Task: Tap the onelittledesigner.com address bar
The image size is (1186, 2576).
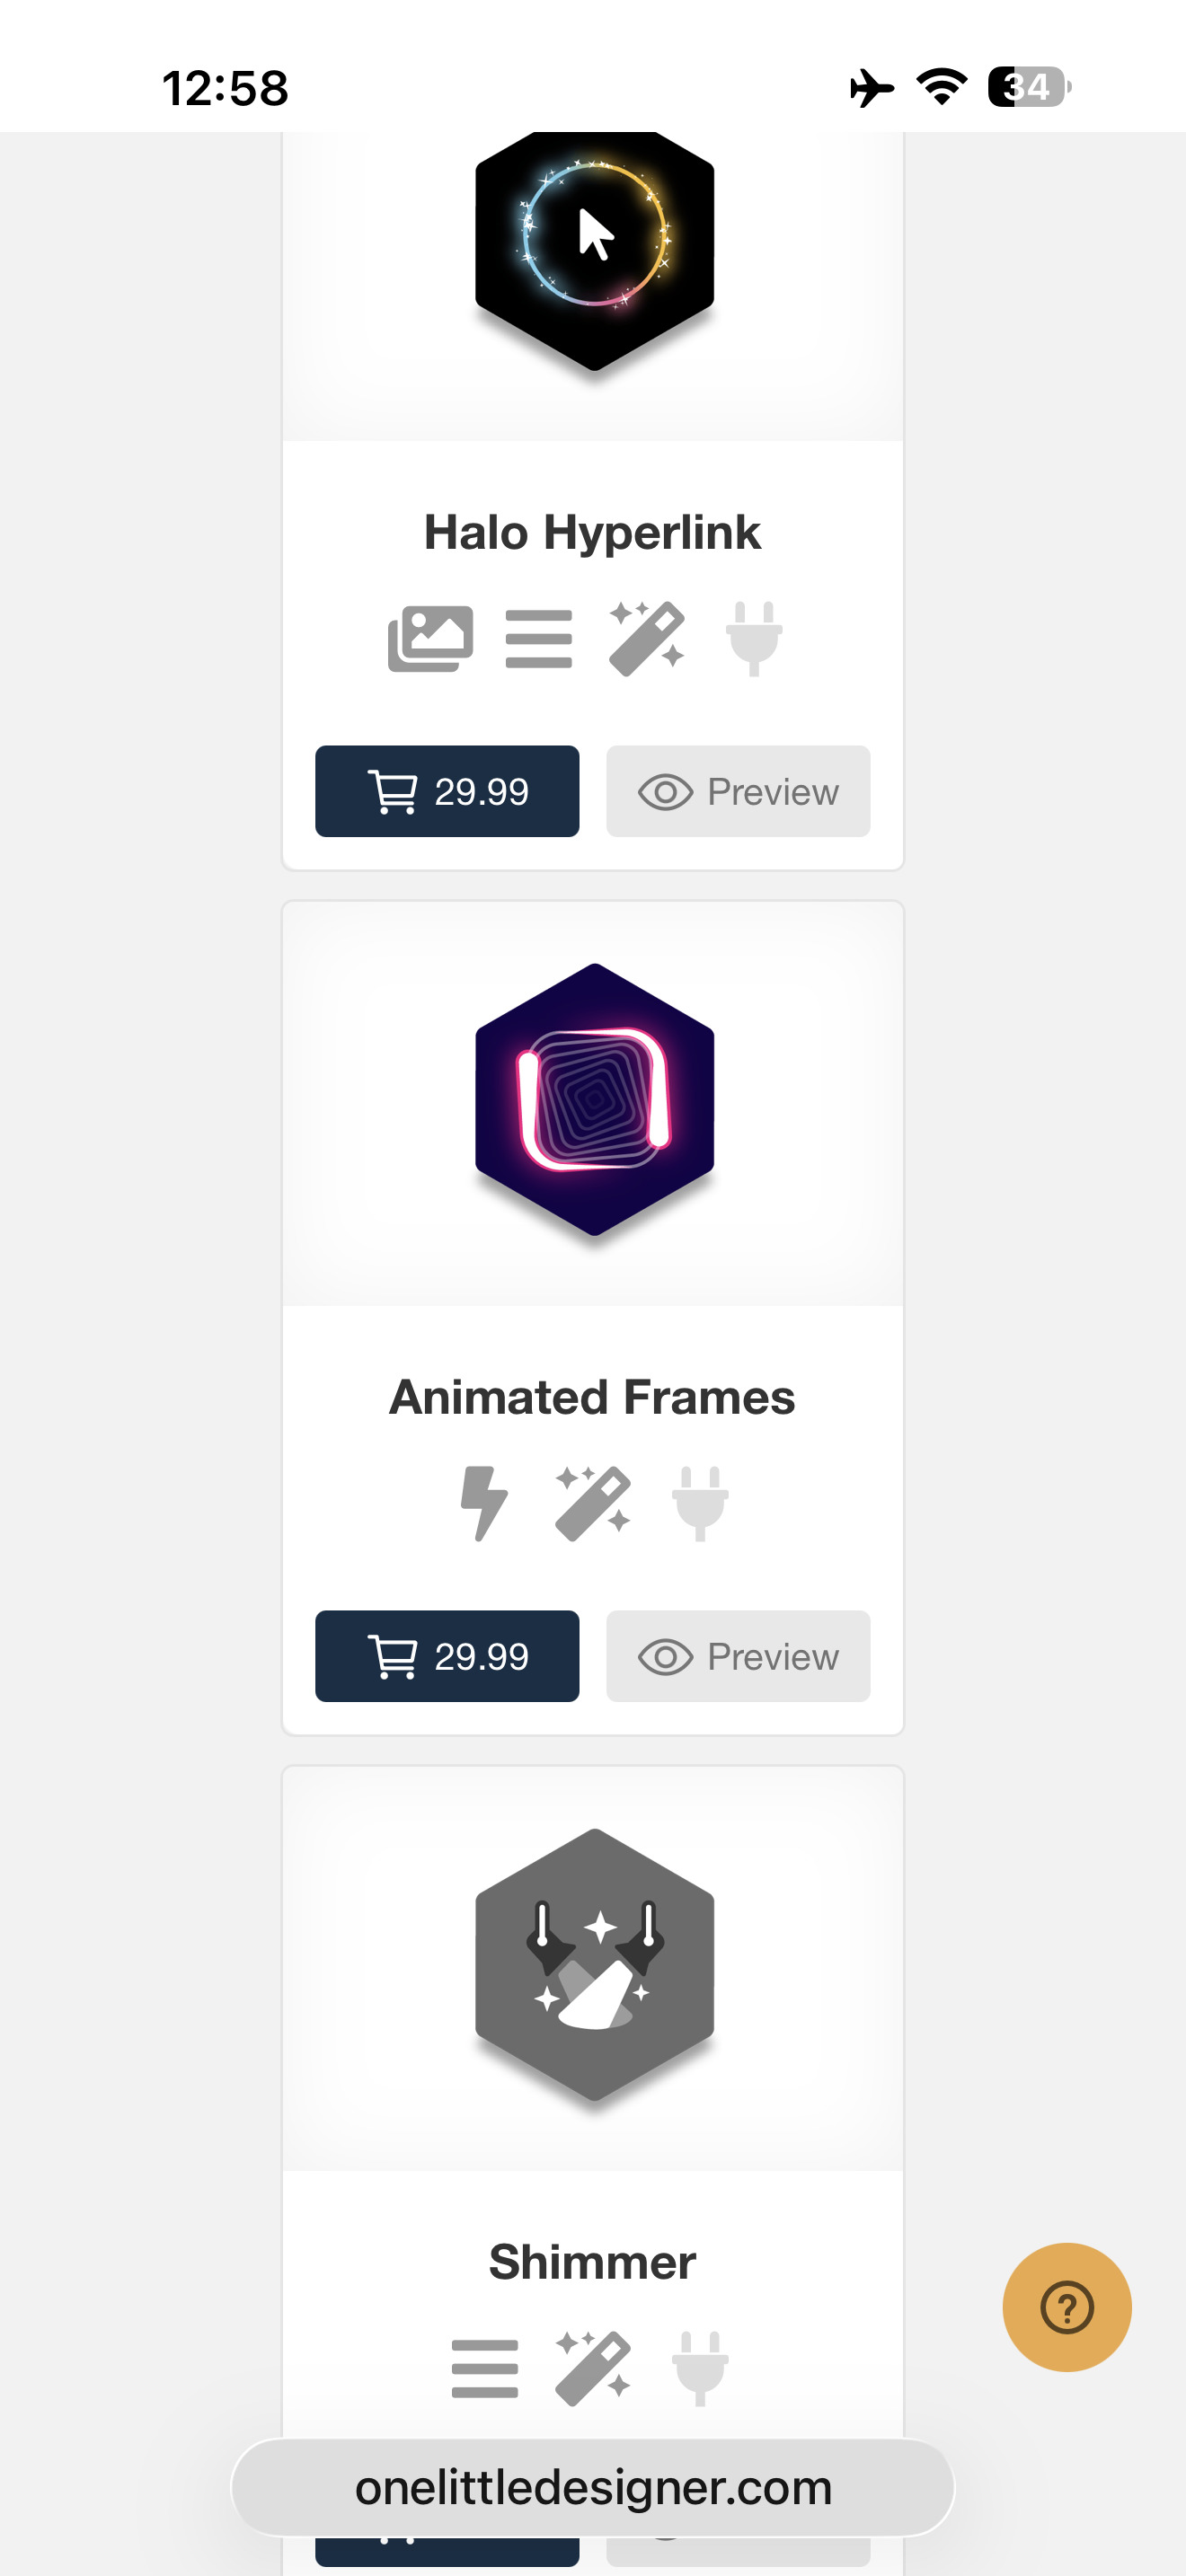Action: click(x=593, y=2487)
